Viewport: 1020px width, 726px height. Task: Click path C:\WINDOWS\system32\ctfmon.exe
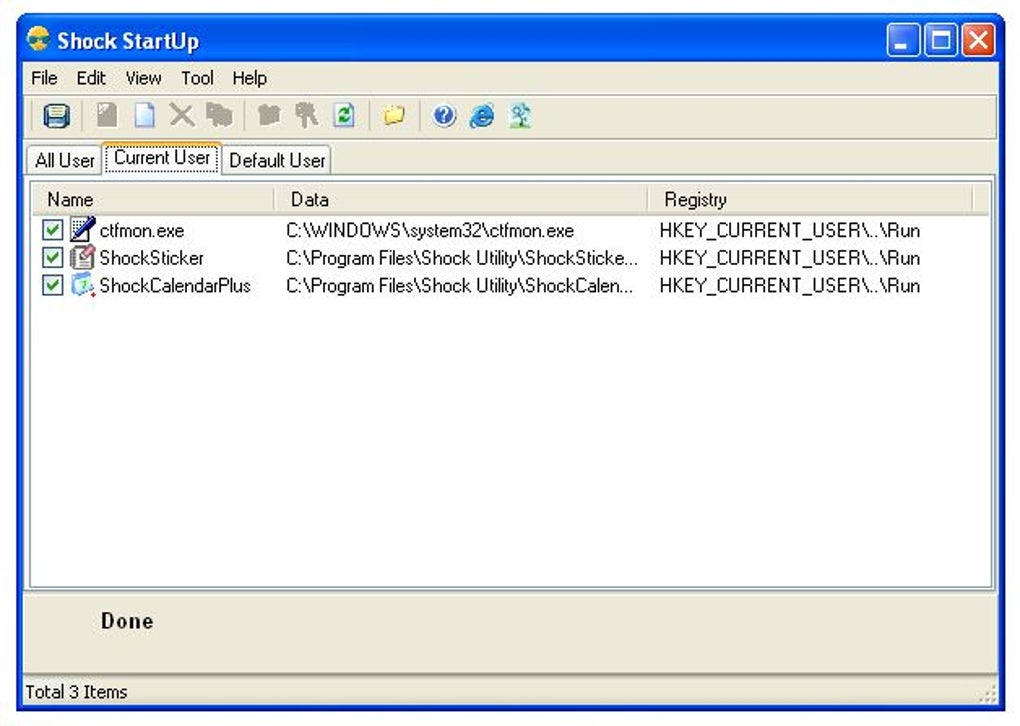pyautogui.click(x=430, y=230)
